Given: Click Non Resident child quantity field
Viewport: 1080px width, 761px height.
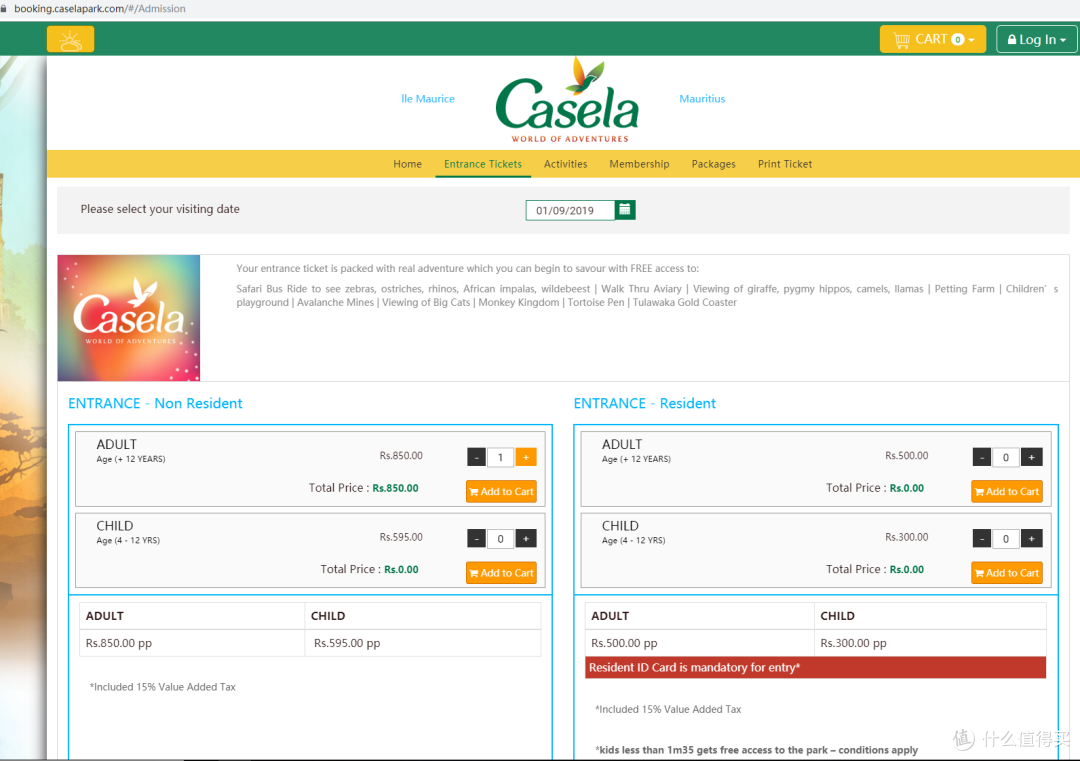Looking at the screenshot, I should (x=501, y=539).
